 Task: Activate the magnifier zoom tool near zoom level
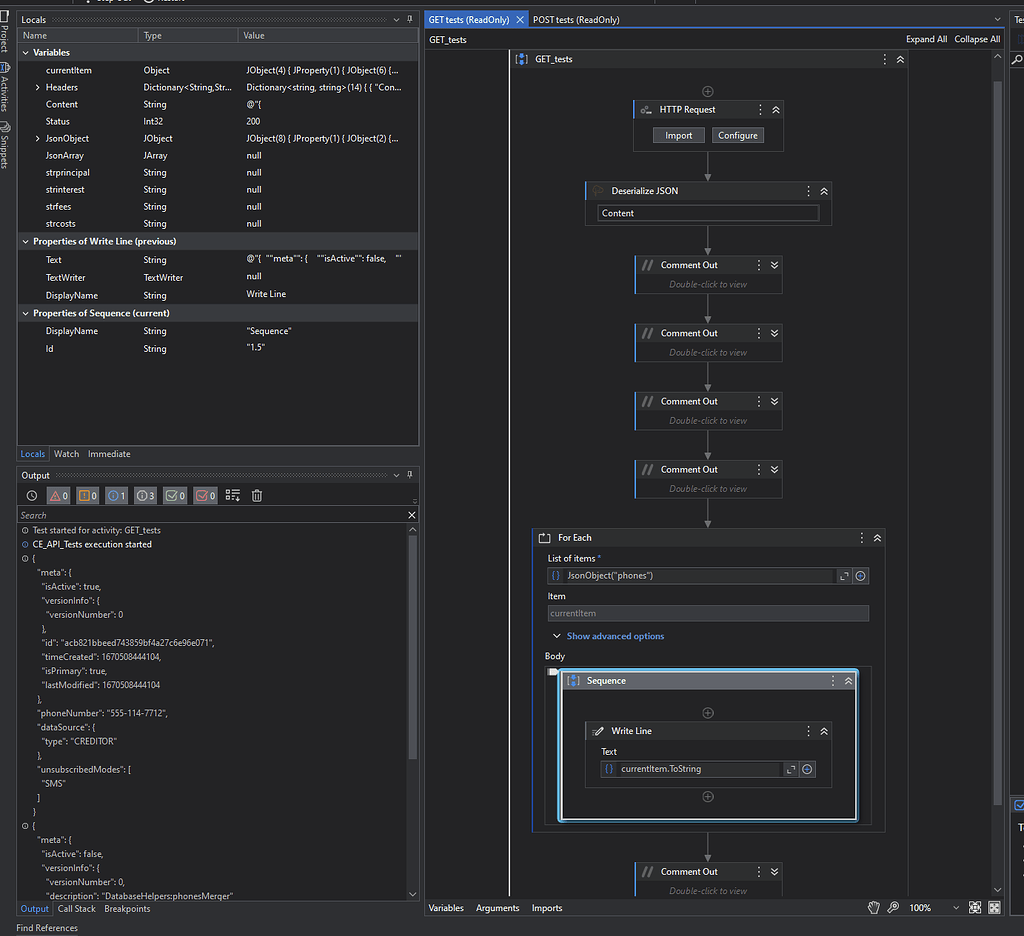893,907
